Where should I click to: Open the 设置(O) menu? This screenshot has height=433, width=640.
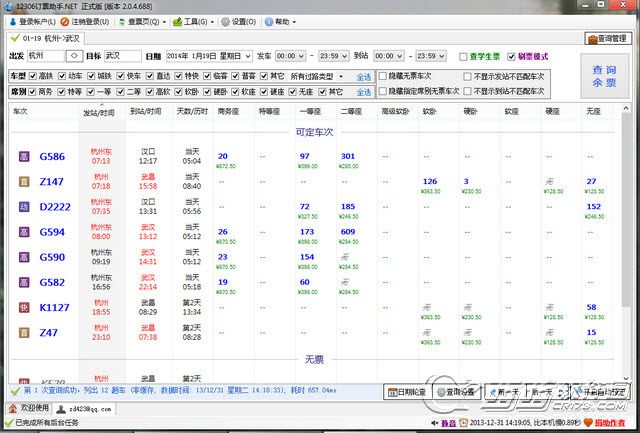pyautogui.click(x=240, y=21)
